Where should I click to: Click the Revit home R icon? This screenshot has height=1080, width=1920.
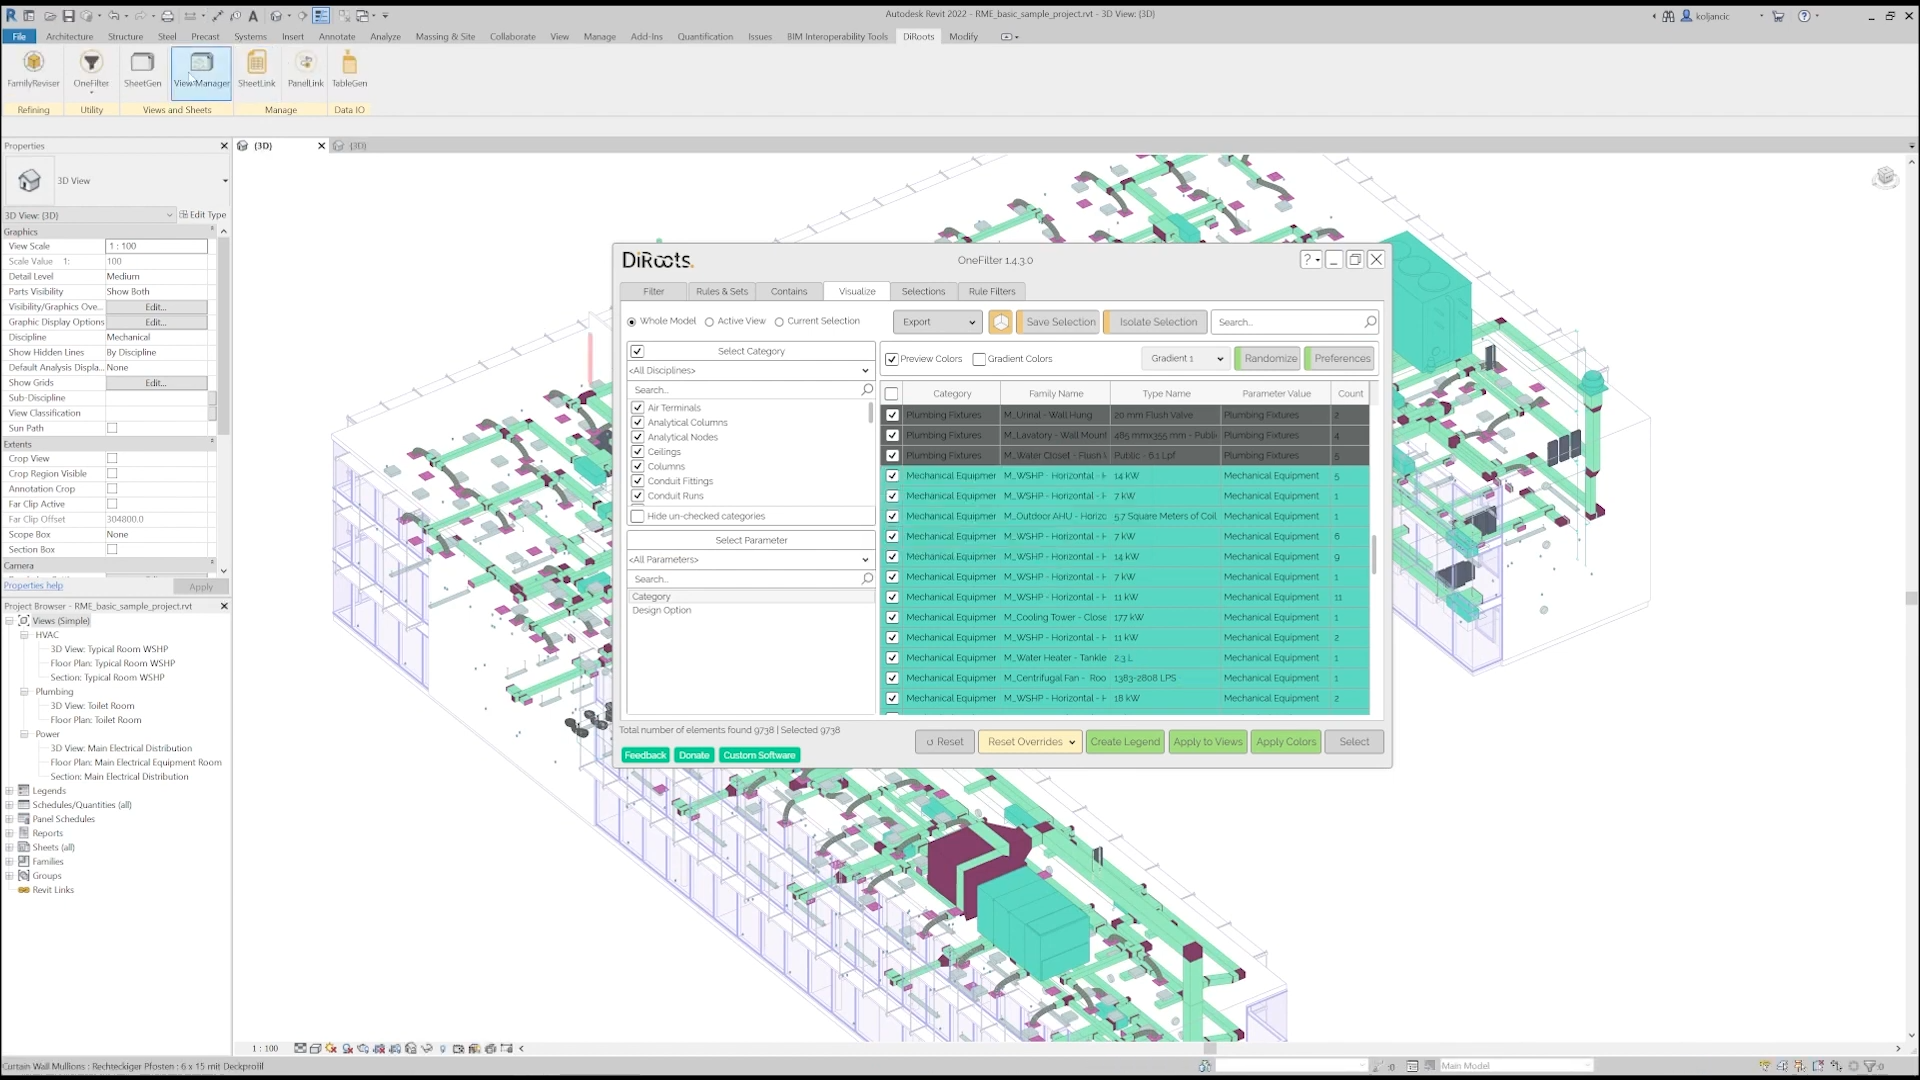pos(11,15)
